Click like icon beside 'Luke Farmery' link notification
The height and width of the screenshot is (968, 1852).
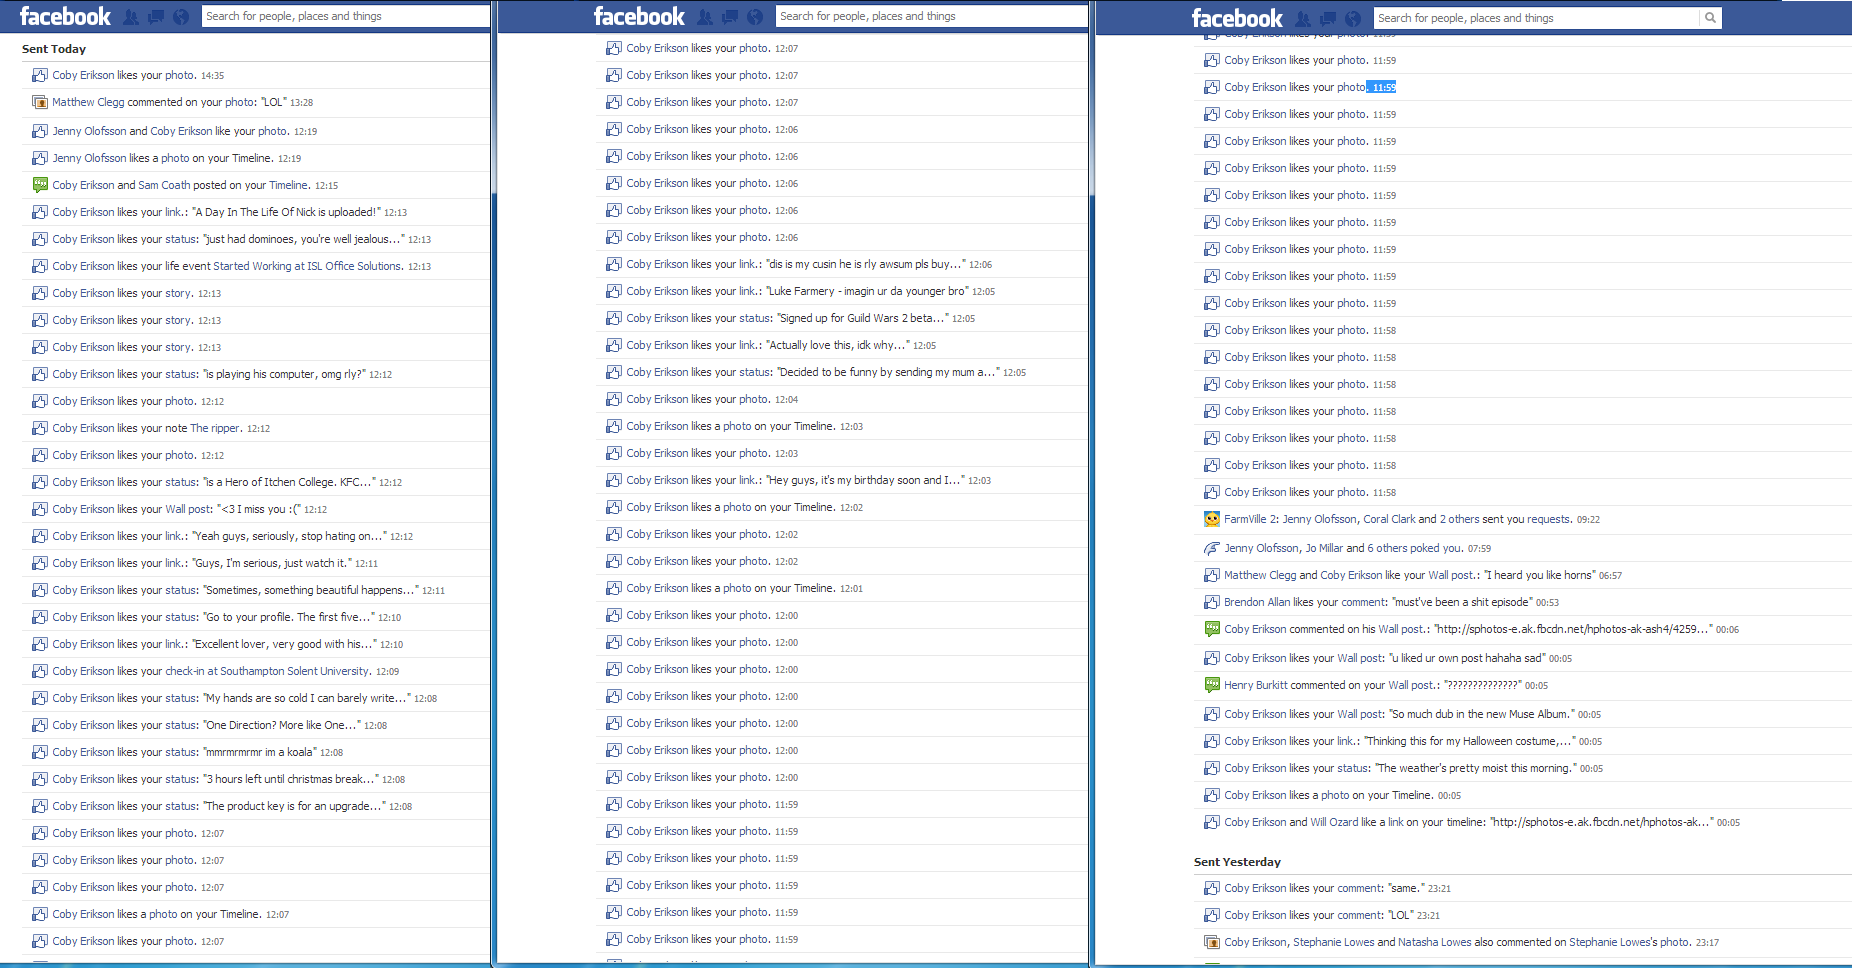coord(614,291)
